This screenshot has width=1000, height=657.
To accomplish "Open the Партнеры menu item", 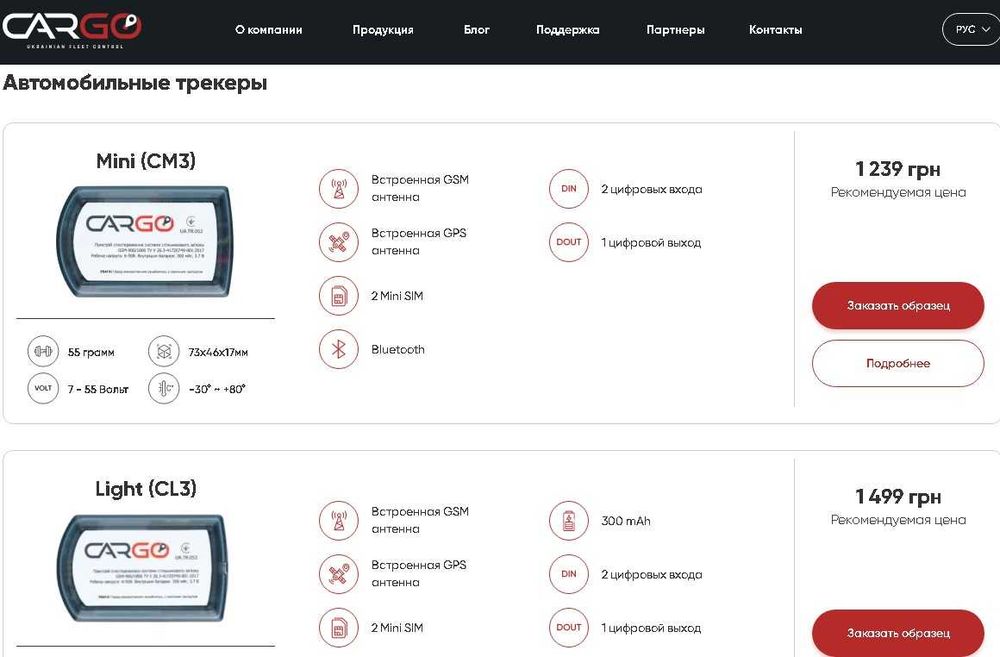I will 675,30.
